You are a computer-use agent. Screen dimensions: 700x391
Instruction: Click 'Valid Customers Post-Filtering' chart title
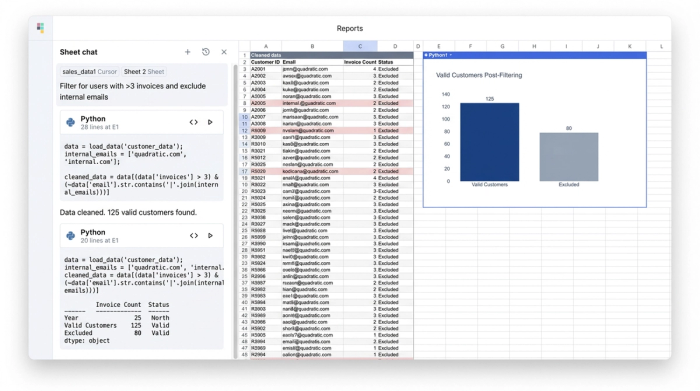(x=479, y=75)
